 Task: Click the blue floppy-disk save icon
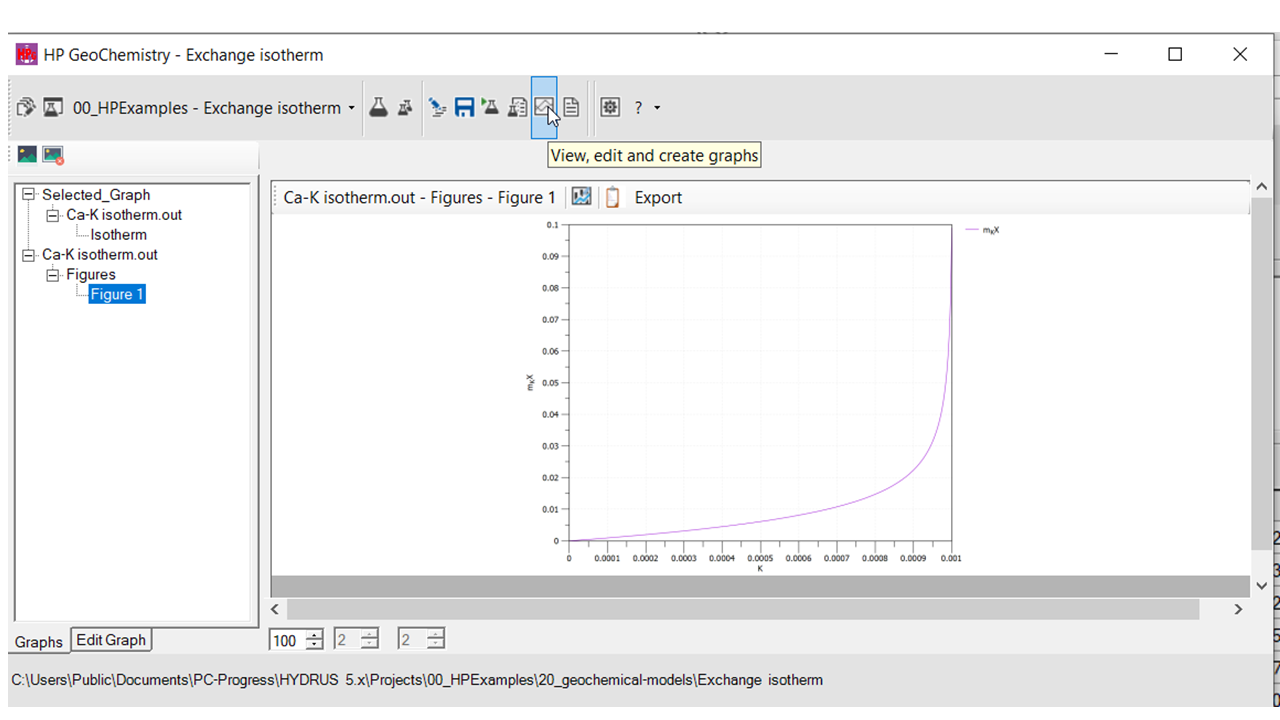point(464,107)
